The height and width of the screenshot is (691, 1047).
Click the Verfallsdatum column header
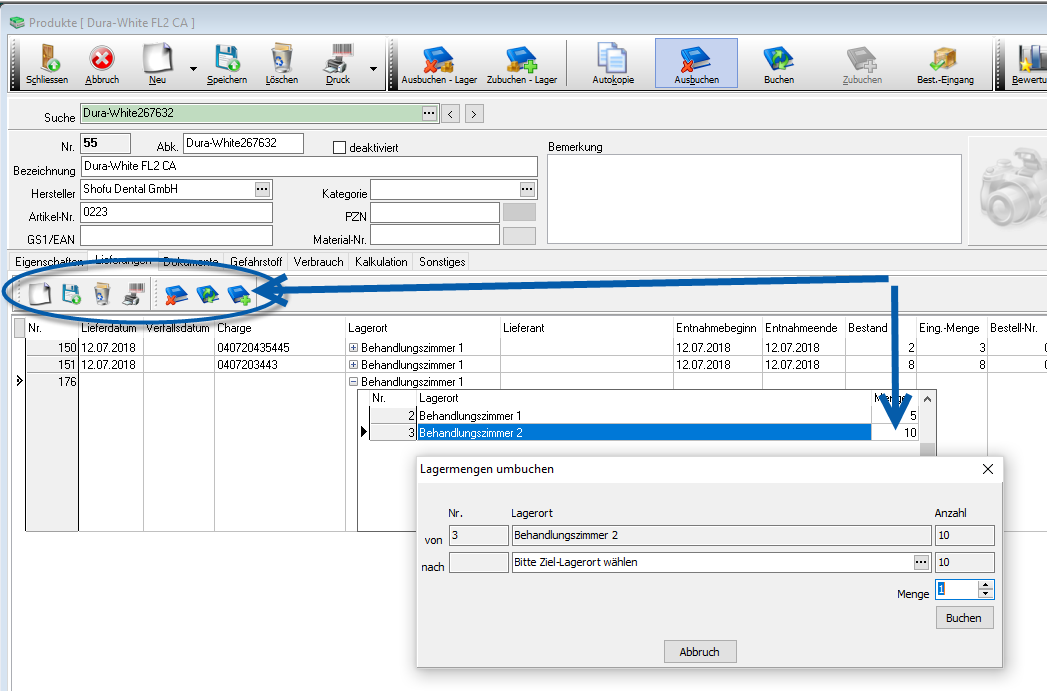pyautogui.click(x=178, y=328)
